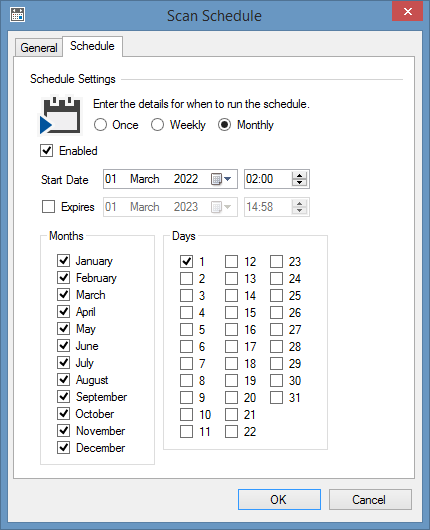Click the Scan Schedule title bar calendar icon
Viewport: 430px width, 530px height.
tap(17, 15)
